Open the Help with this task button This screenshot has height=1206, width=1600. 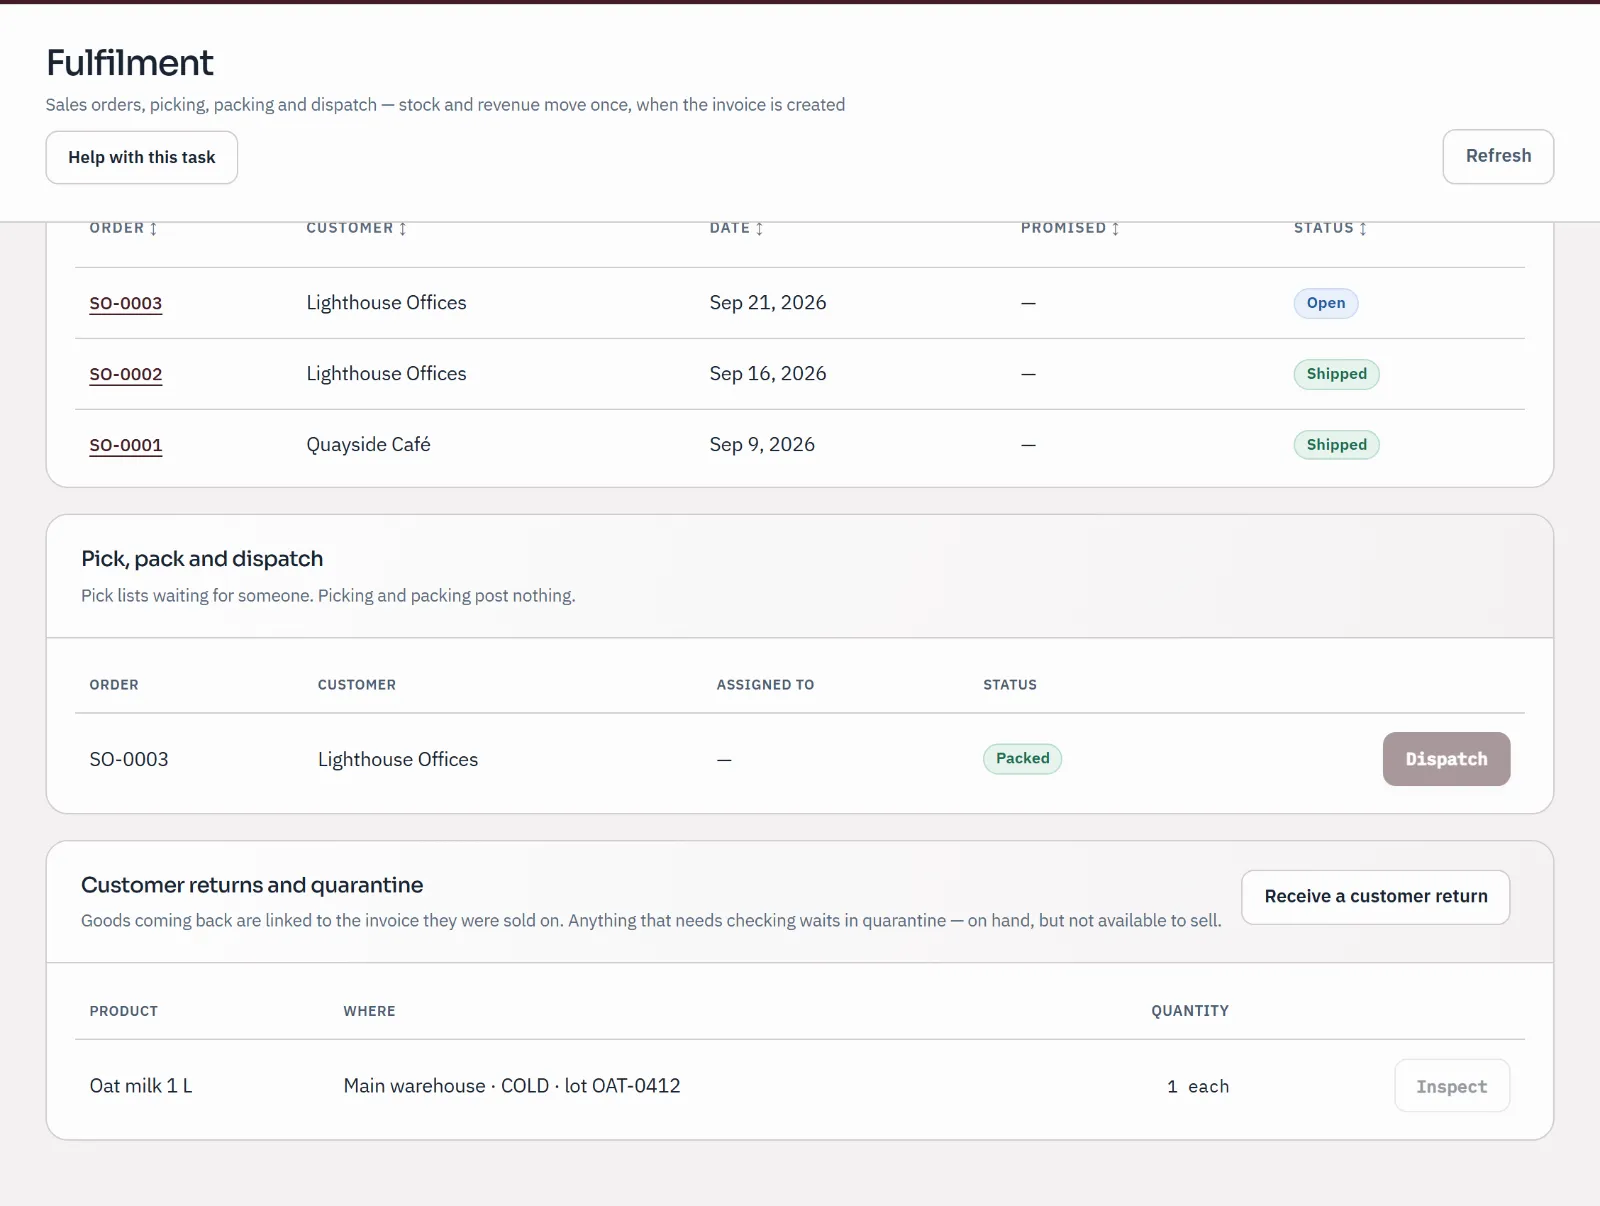coord(141,157)
